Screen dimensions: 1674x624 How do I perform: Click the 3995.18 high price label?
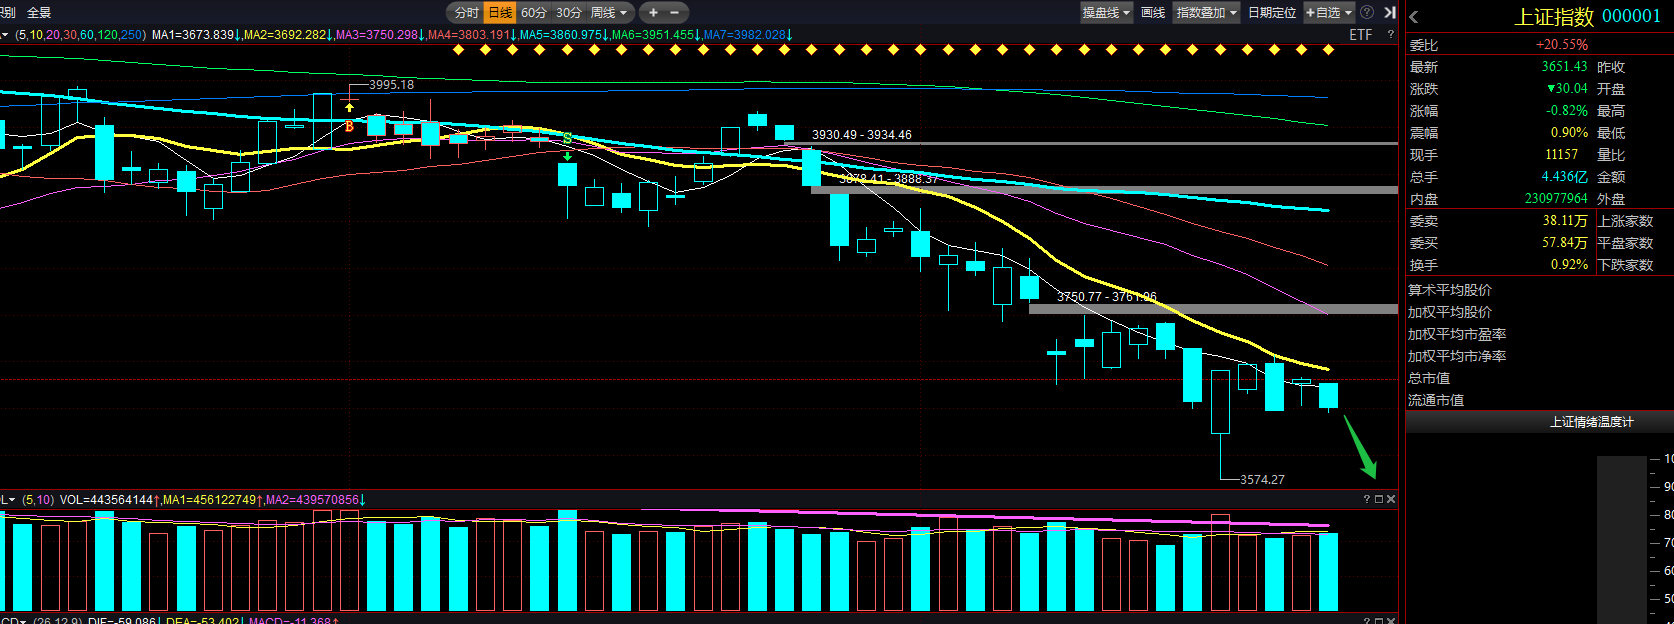[x=391, y=85]
